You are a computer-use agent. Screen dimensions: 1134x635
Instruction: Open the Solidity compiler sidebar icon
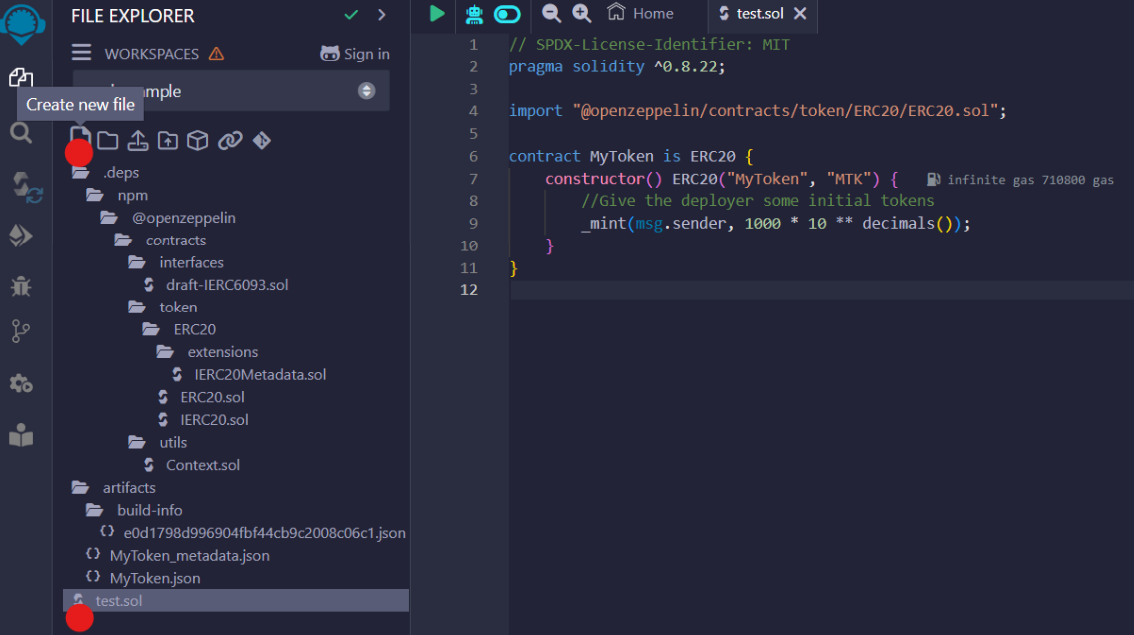27,187
